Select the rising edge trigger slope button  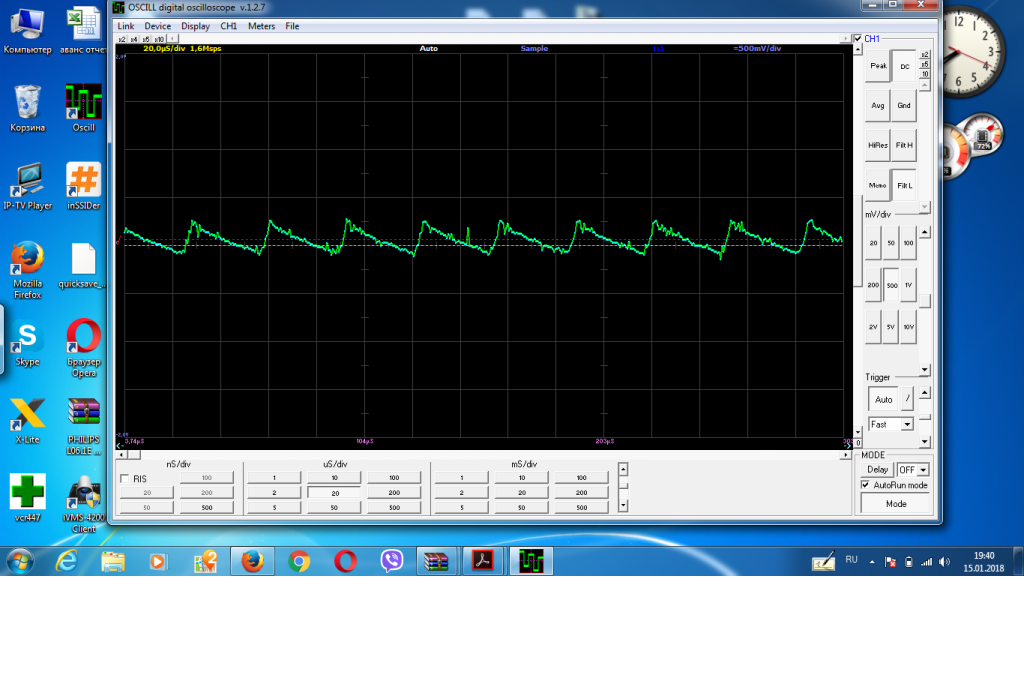point(907,399)
